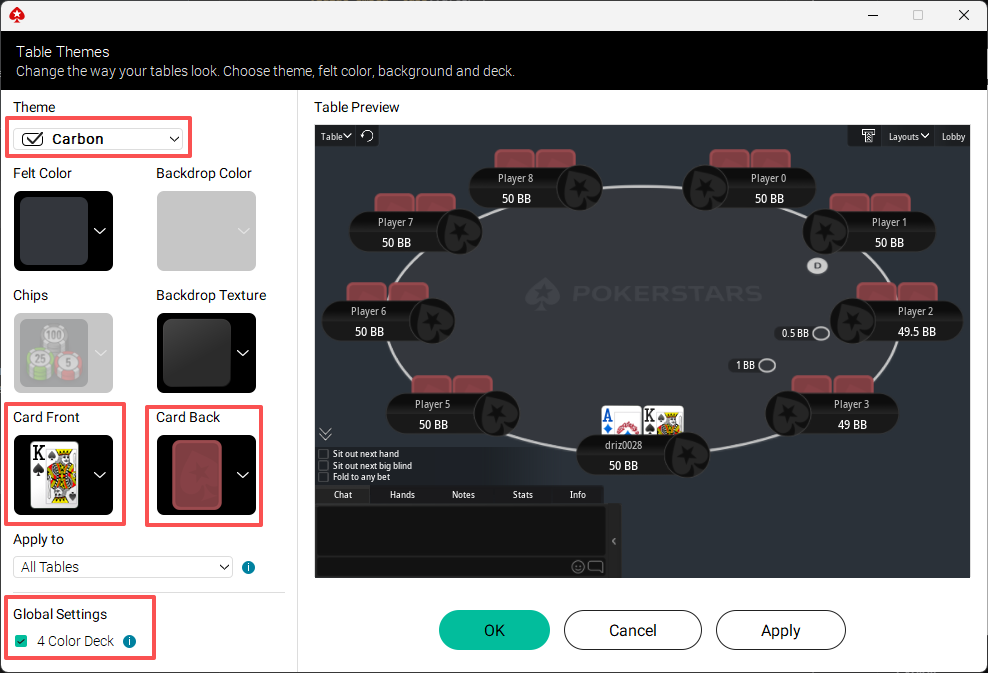This screenshot has height=673, width=988.
Task: Click Player 1 avatar star icon
Action: pyautogui.click(x=825, y=232)
